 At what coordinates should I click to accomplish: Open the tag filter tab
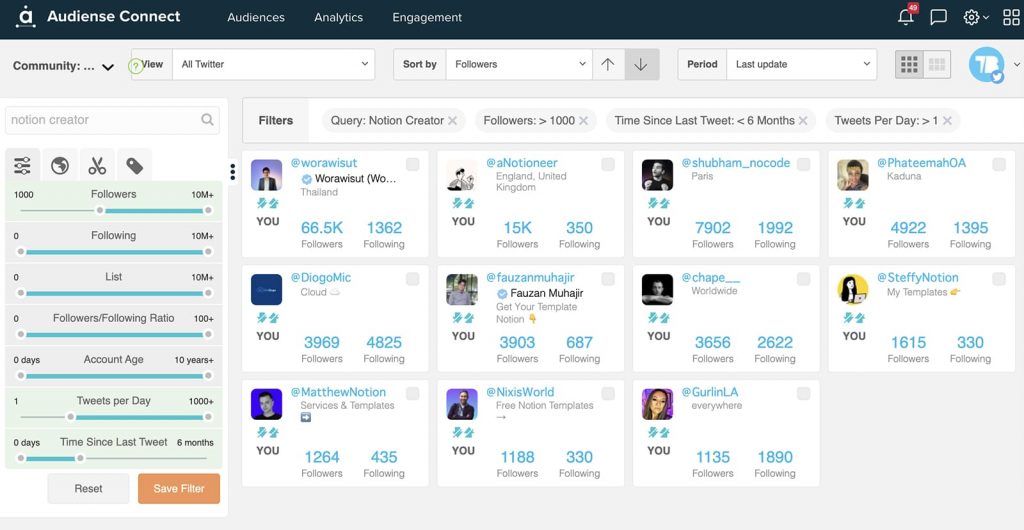tap(135, 166)
